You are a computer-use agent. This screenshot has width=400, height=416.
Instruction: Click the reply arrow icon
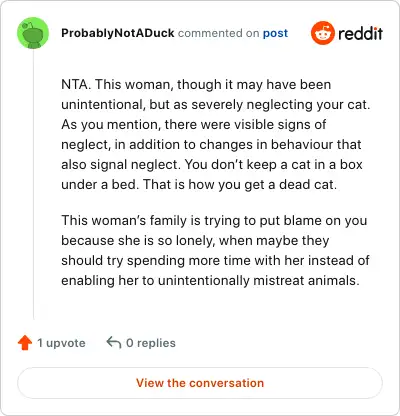point(114,342)
